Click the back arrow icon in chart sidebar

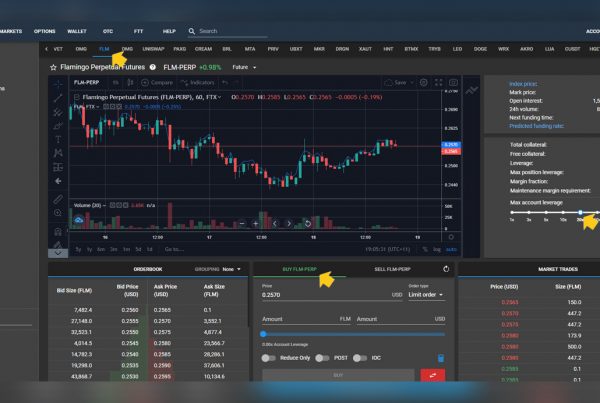[58, 181]
